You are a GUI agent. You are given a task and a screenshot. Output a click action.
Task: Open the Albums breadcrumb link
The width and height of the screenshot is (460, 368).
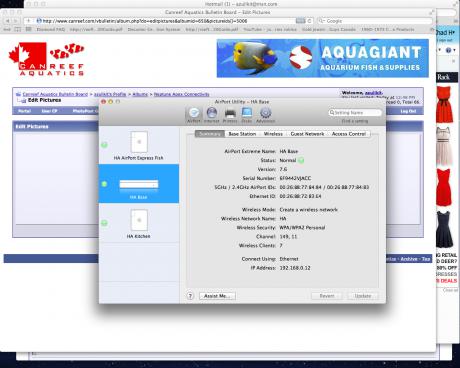pyautogui.click(x=140, y=94)
